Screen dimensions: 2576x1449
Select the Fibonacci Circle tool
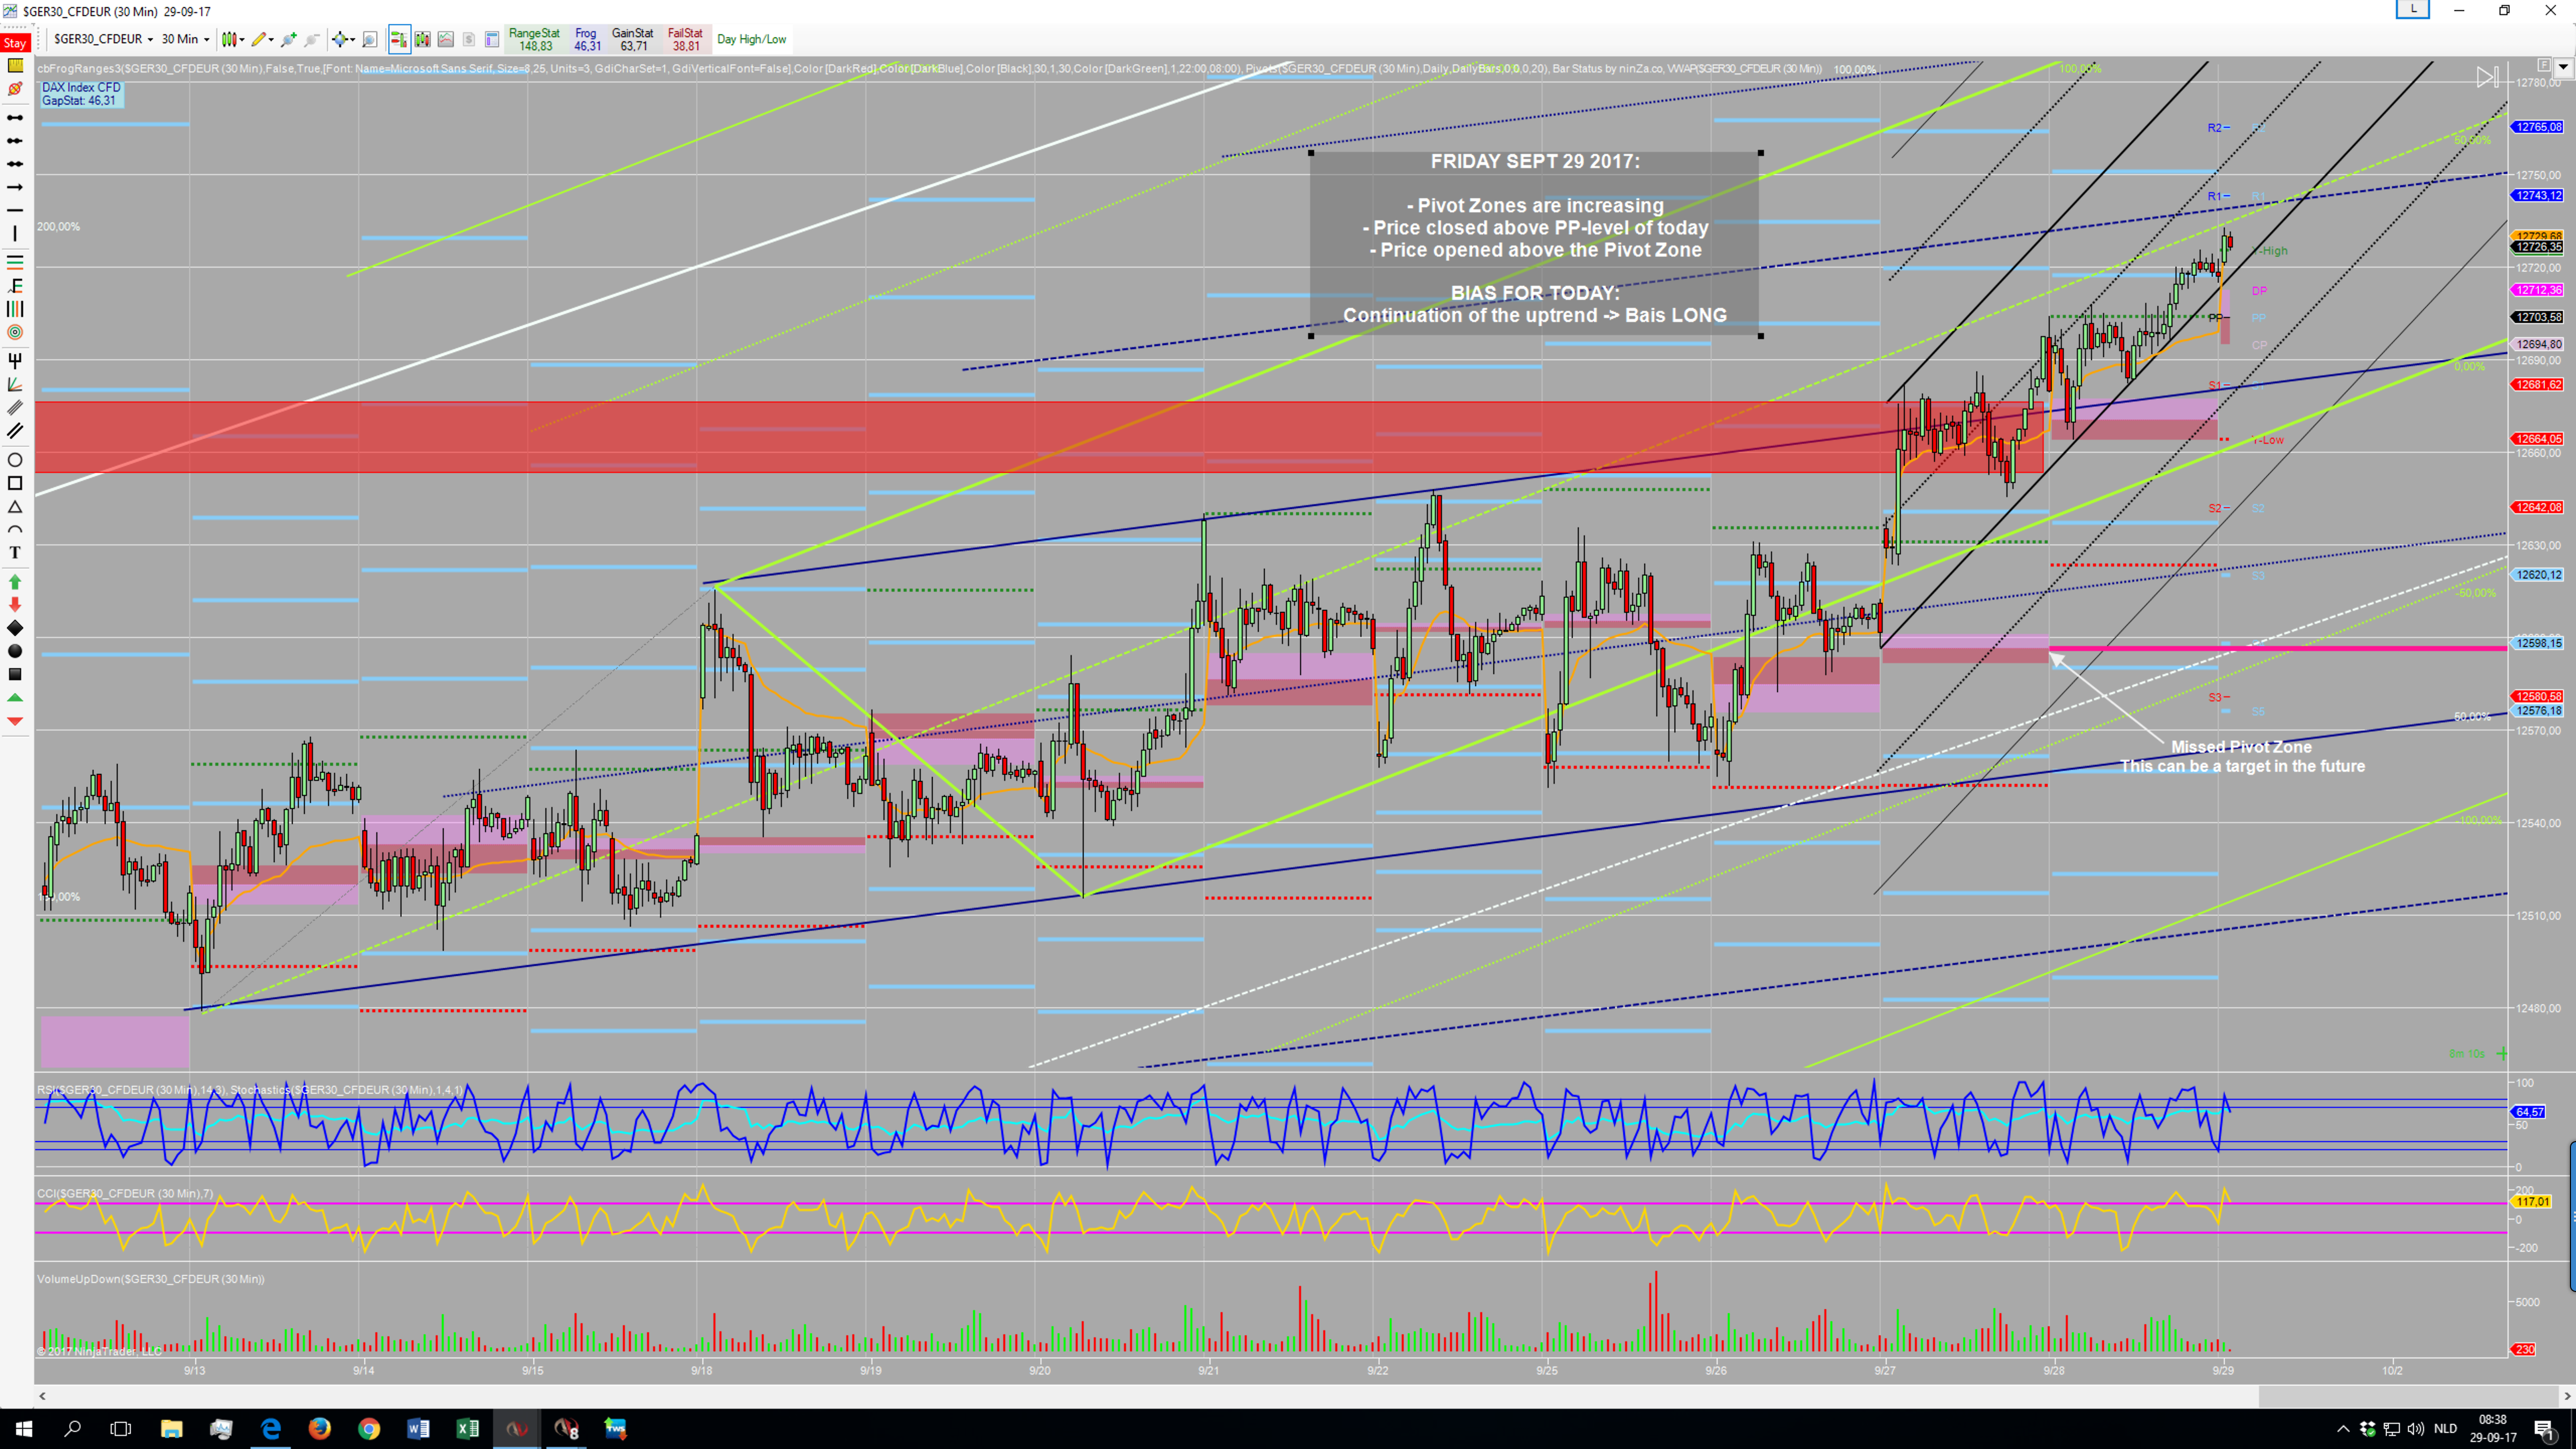[x=15, y=332]
